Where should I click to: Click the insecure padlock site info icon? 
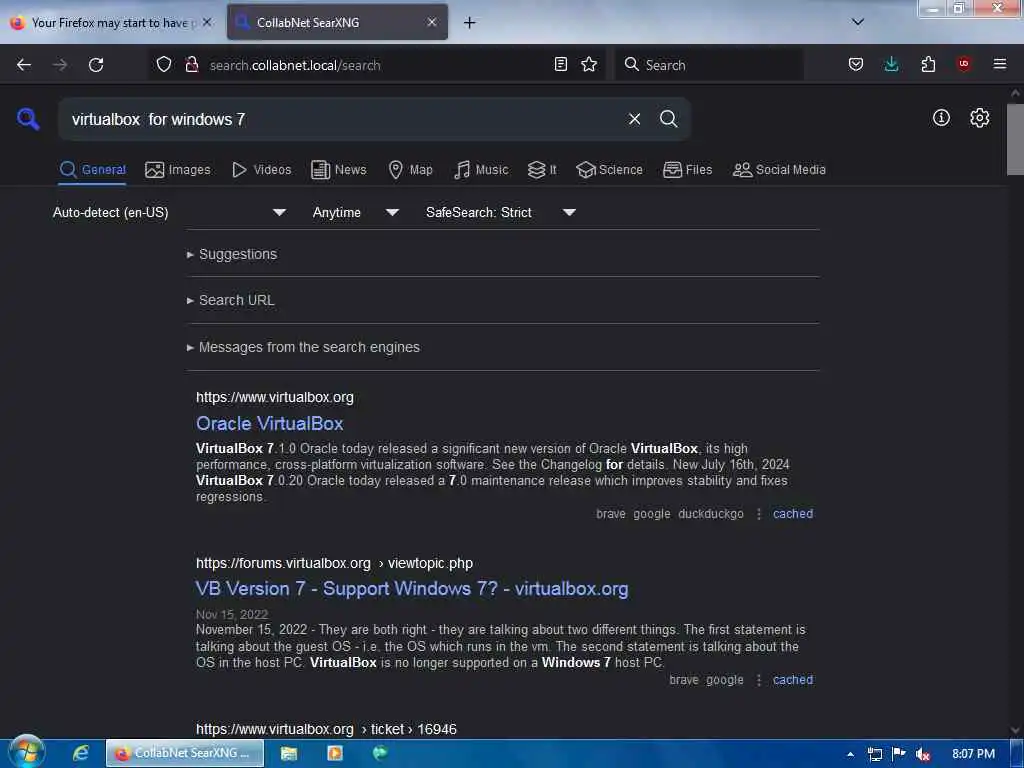[192, 64]
